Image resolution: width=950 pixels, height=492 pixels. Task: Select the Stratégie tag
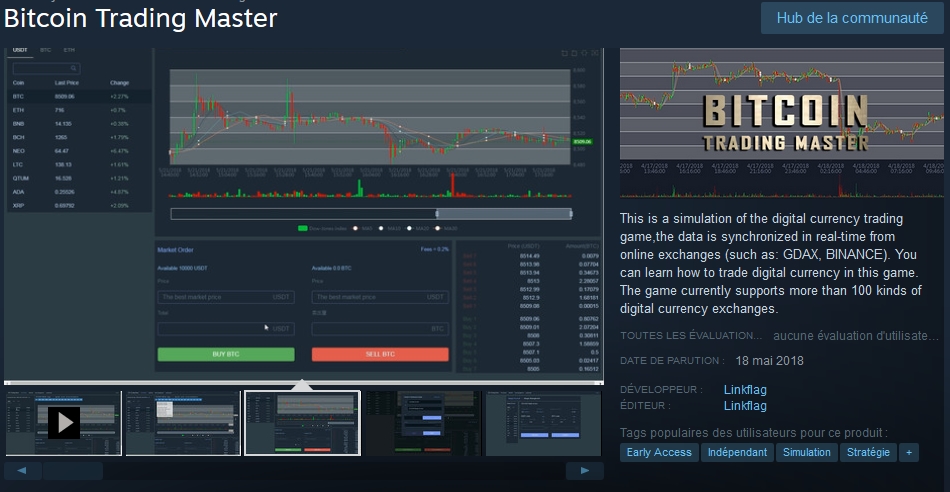[x=867, y=452]
